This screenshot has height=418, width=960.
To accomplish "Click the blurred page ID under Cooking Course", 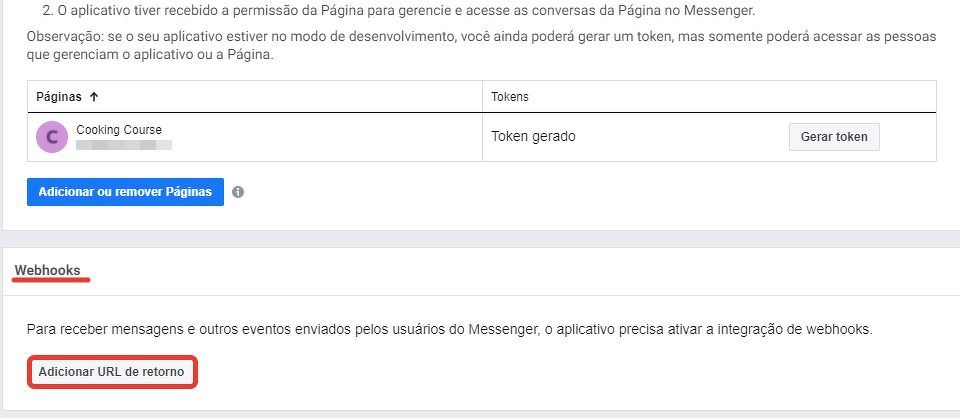I will point(124,146).
